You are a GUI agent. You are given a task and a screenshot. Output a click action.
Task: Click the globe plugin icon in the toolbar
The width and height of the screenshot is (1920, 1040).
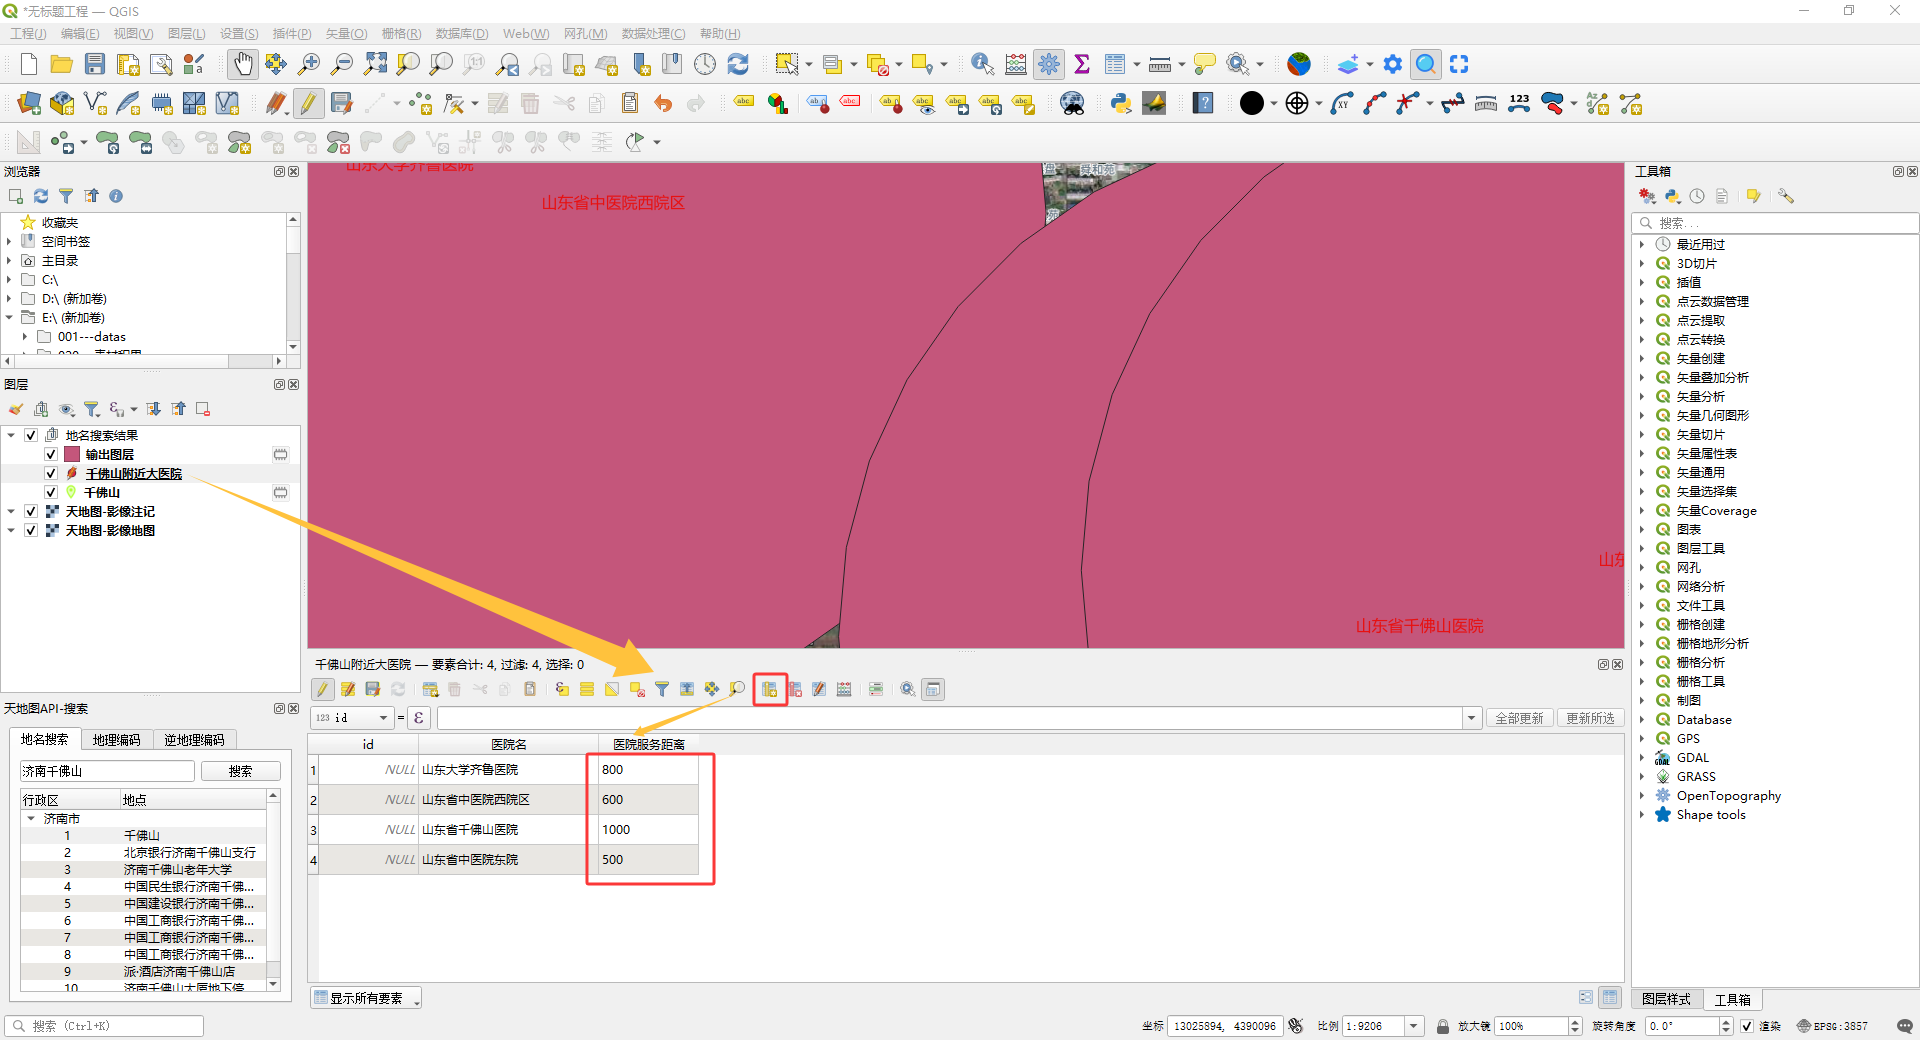[1299, 64]
